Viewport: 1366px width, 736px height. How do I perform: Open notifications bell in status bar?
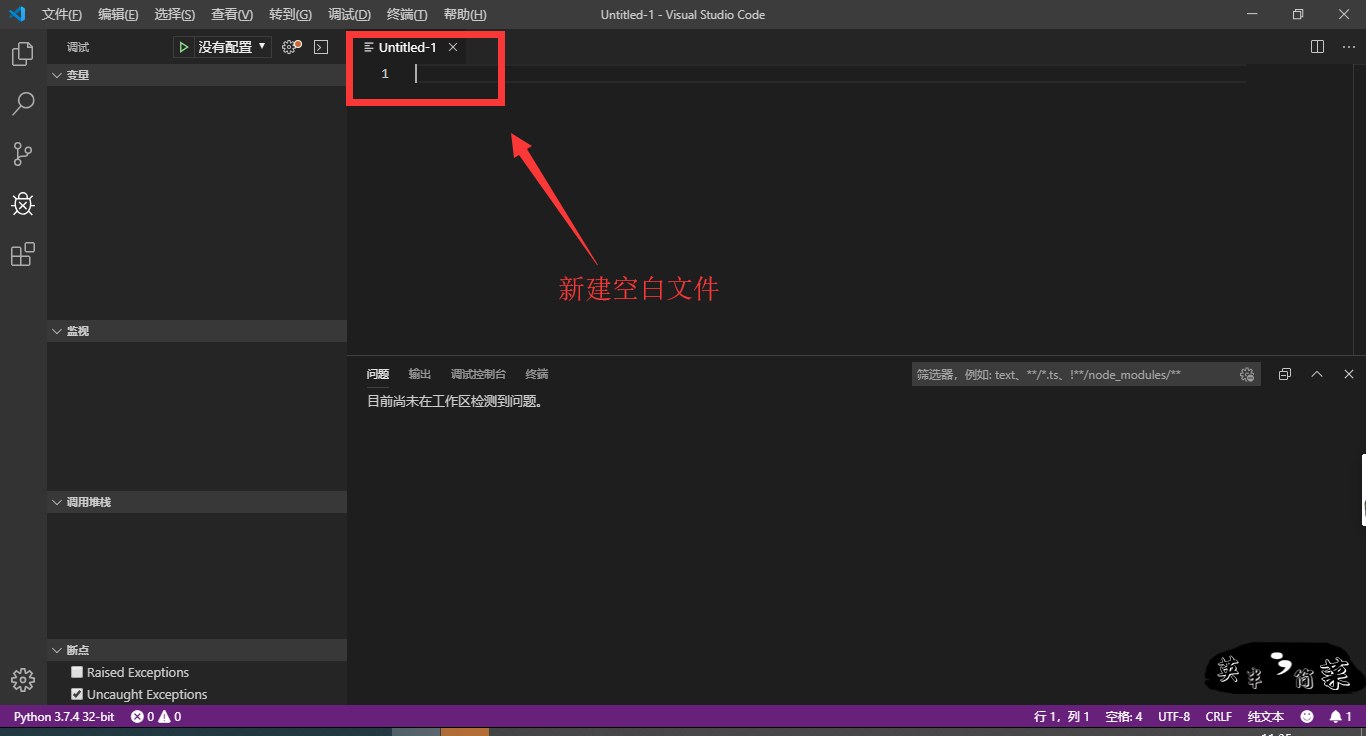(1340, 717)
